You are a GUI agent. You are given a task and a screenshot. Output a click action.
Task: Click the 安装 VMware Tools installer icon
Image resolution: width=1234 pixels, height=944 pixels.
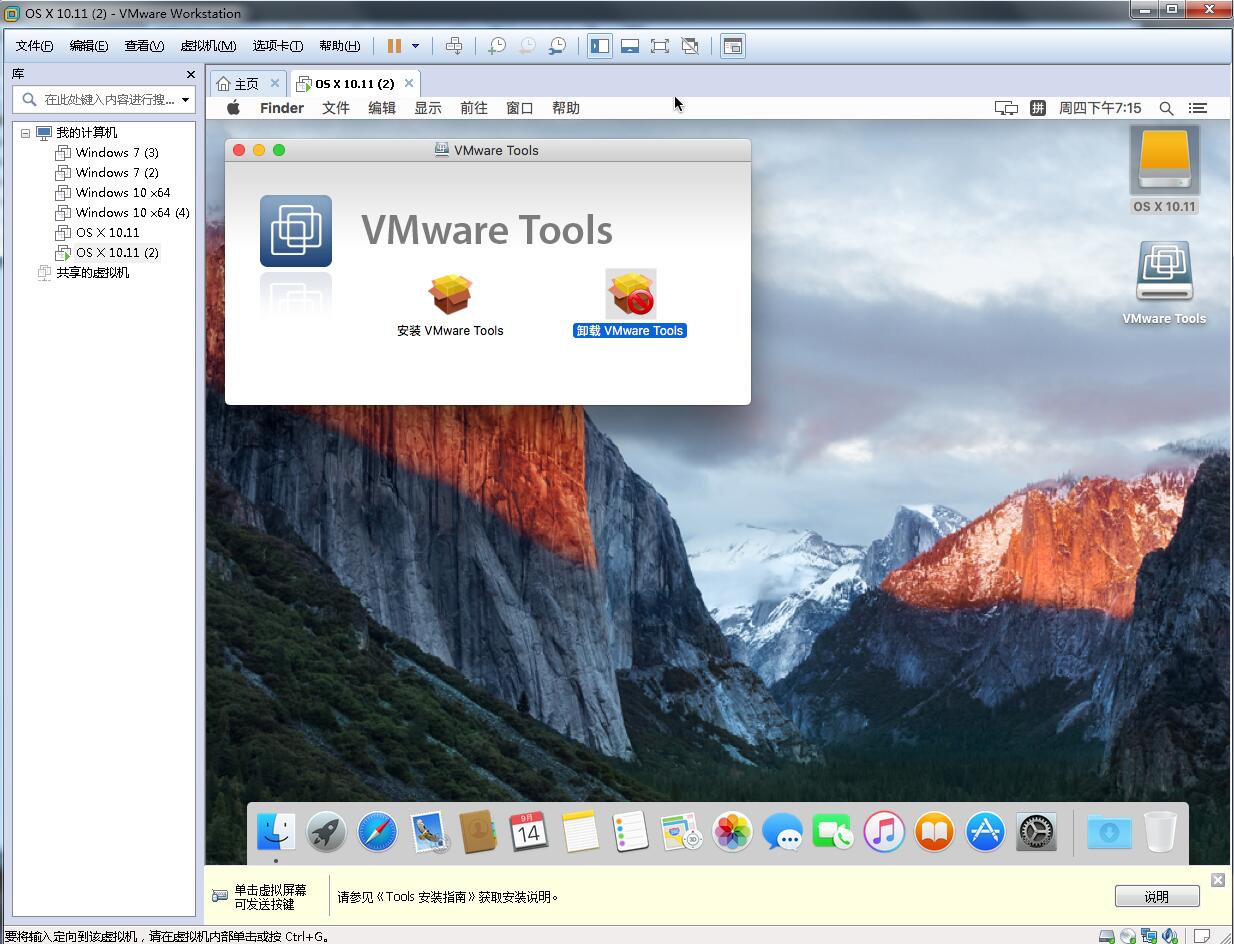click(x=450, y=294)
